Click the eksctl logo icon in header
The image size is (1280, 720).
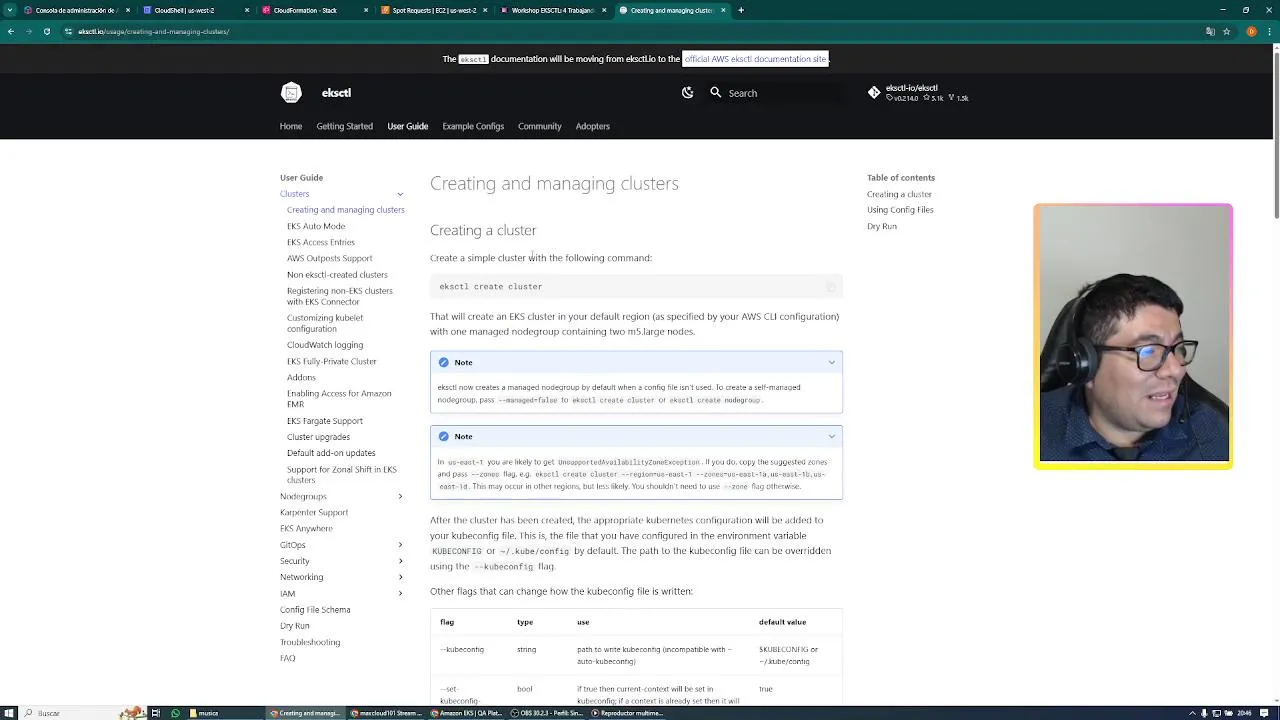click(x=291, y=93)
